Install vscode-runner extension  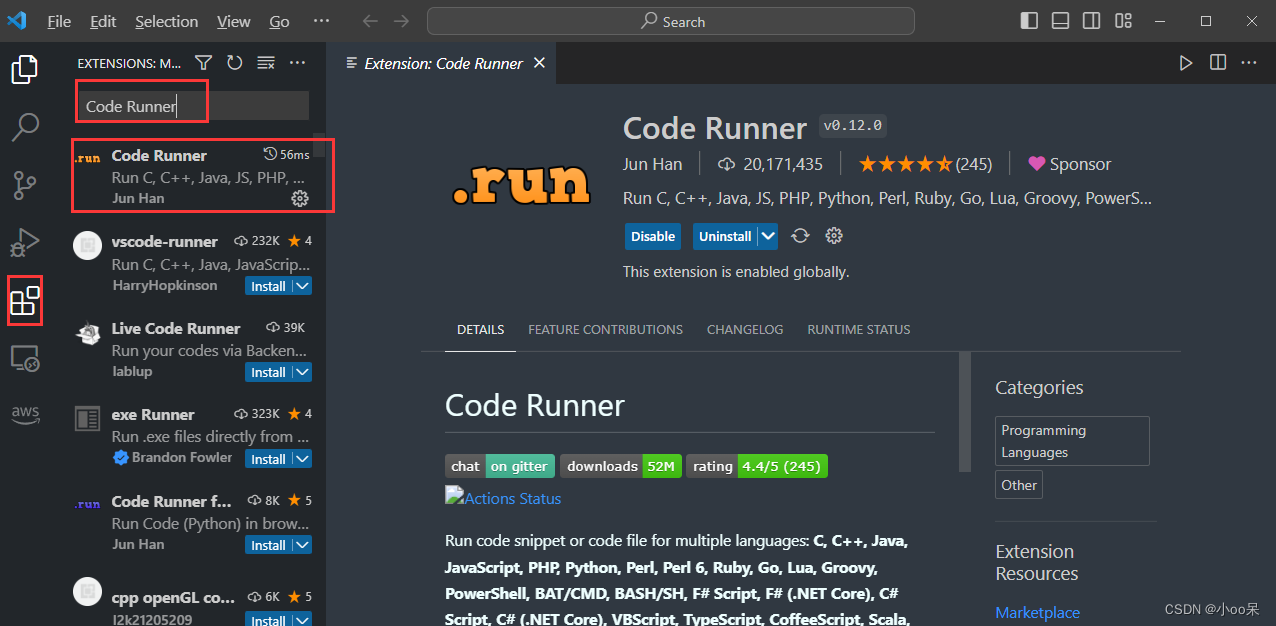(x=268, y=286)
